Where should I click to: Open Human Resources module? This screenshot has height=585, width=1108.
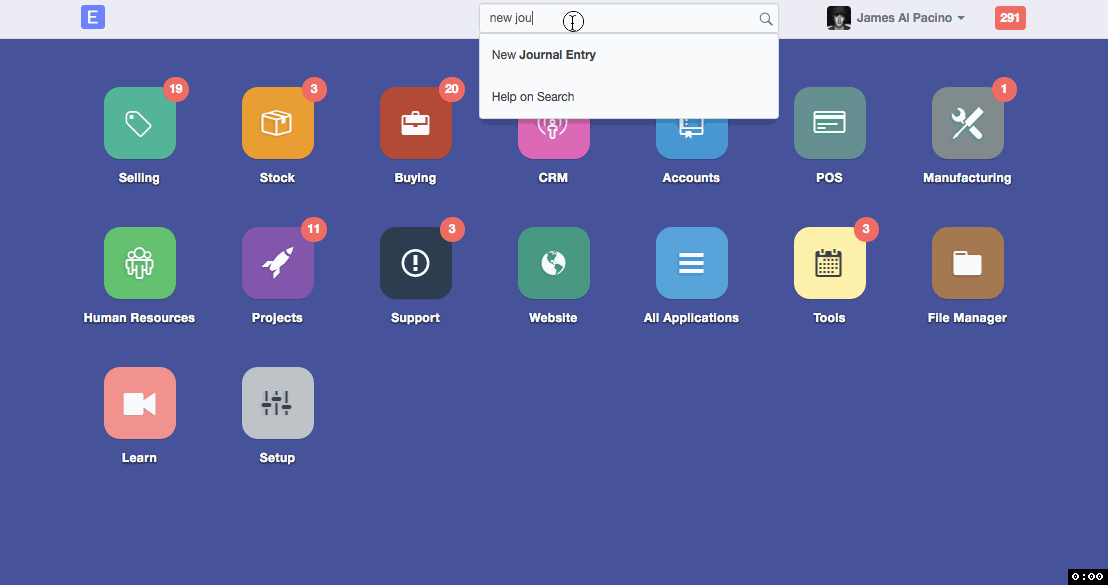(140, 263)
